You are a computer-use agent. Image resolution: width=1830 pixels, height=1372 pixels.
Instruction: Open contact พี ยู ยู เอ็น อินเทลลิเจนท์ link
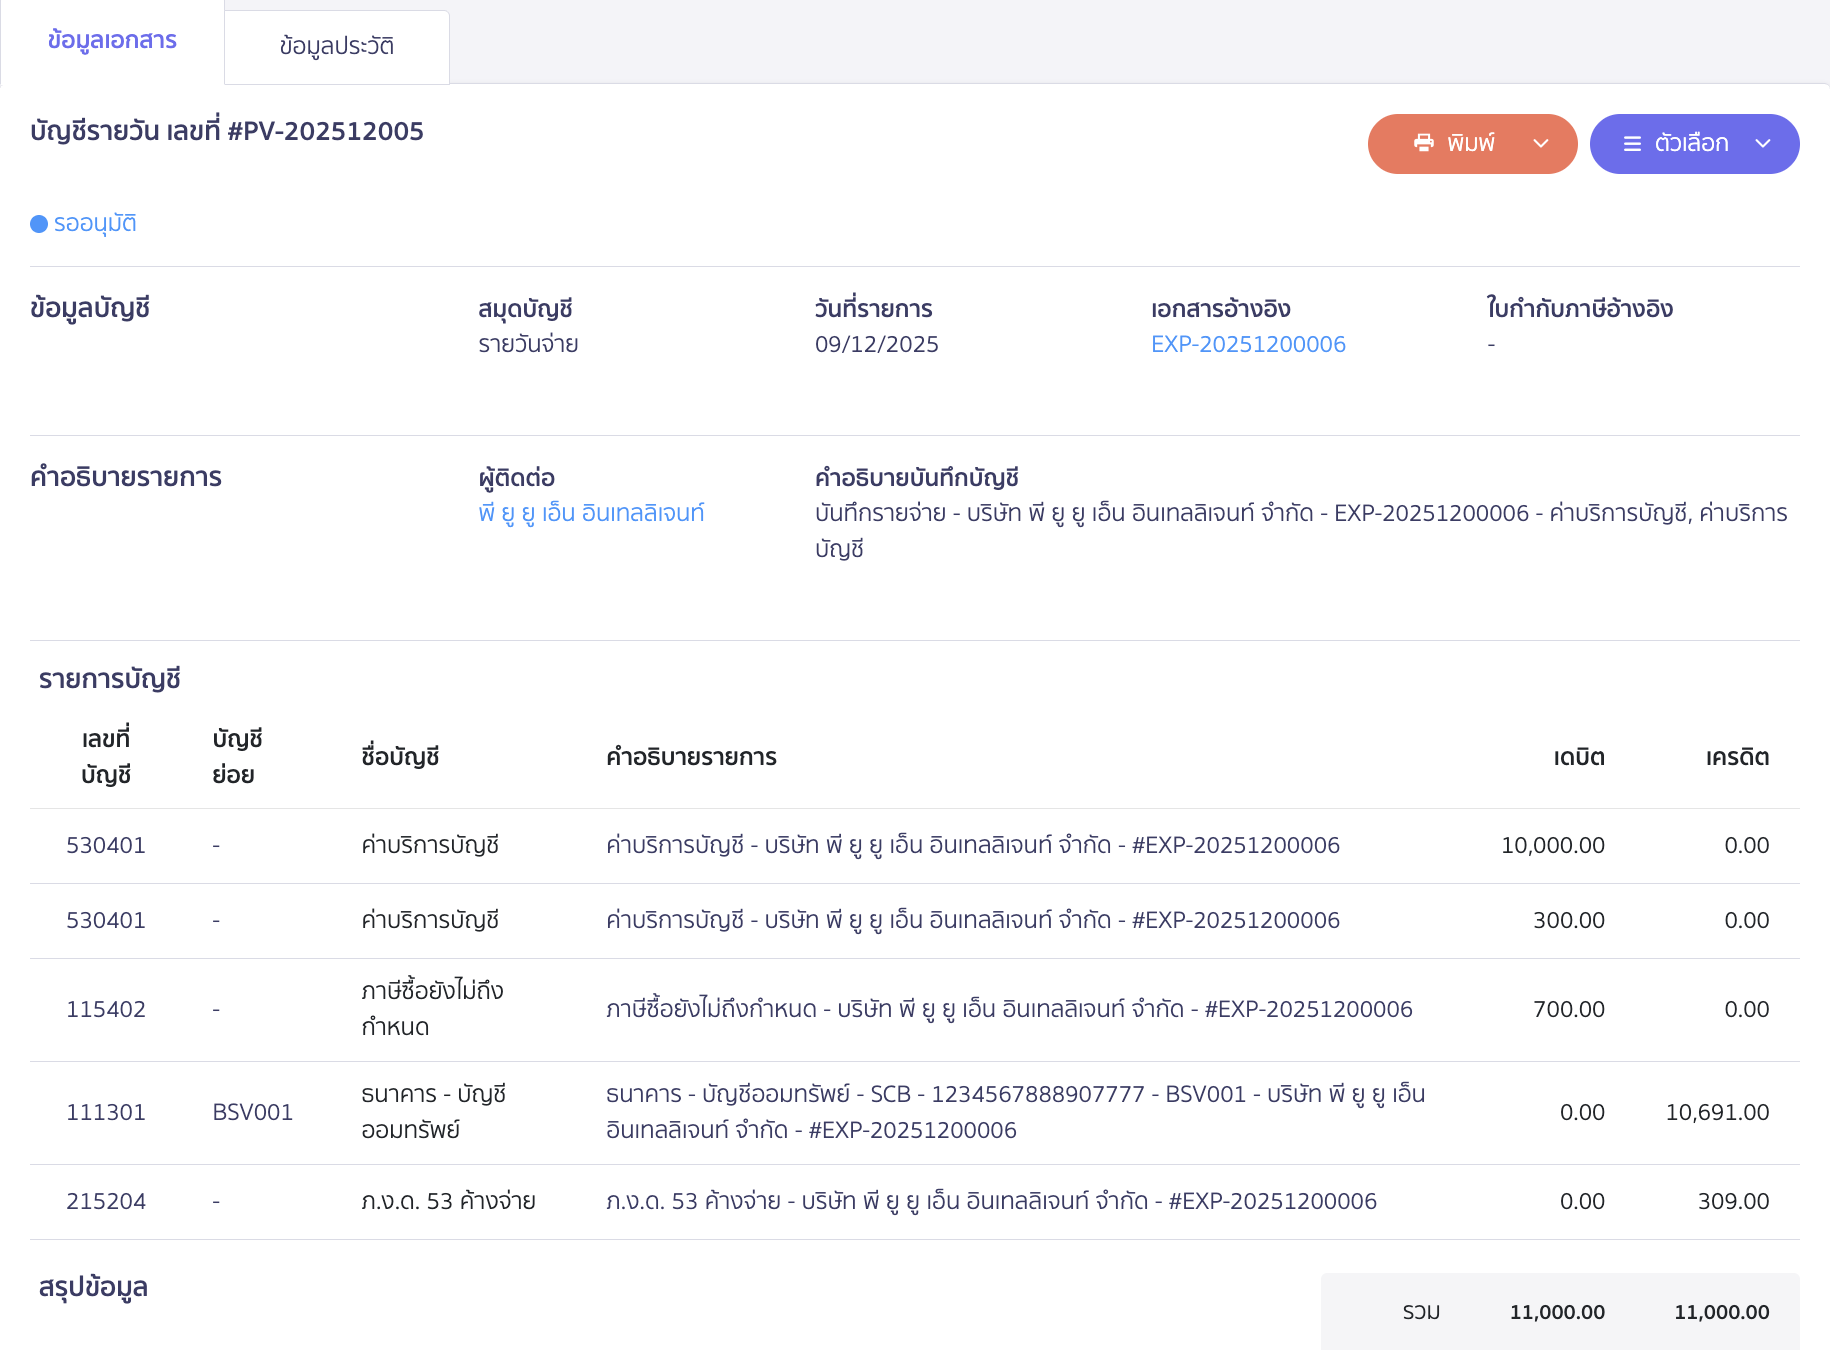point(591,513)
